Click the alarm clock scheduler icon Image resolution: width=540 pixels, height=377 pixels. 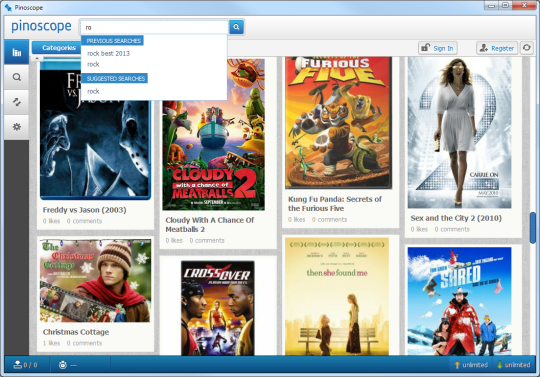63,365
